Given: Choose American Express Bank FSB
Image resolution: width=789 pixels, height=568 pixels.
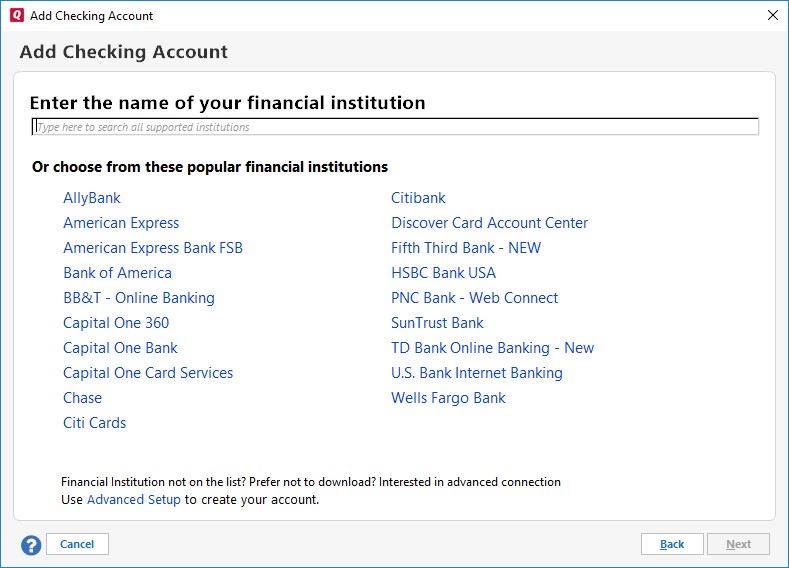Looking at the screenshot, I should pyautogui.click(x=153, y=248).
